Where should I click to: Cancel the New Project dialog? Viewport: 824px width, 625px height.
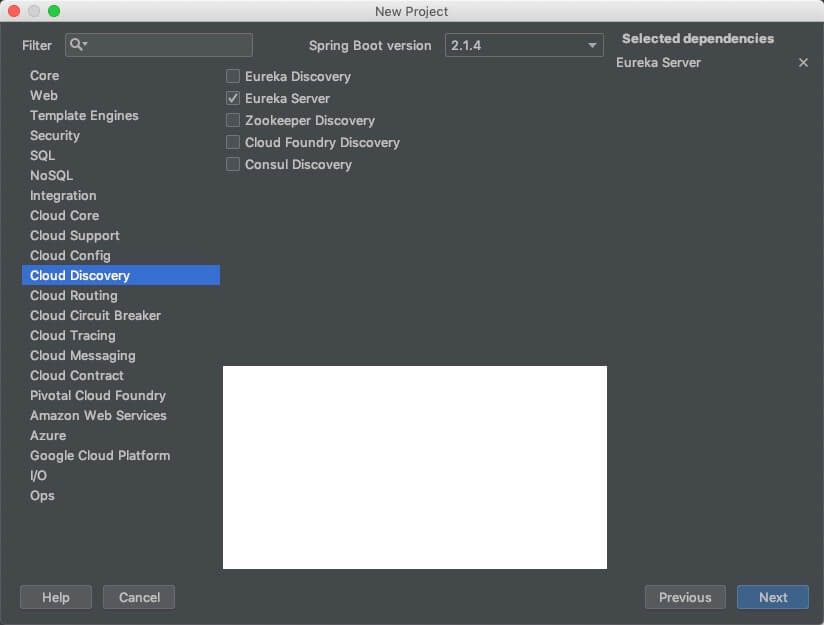tap(139, 597)
